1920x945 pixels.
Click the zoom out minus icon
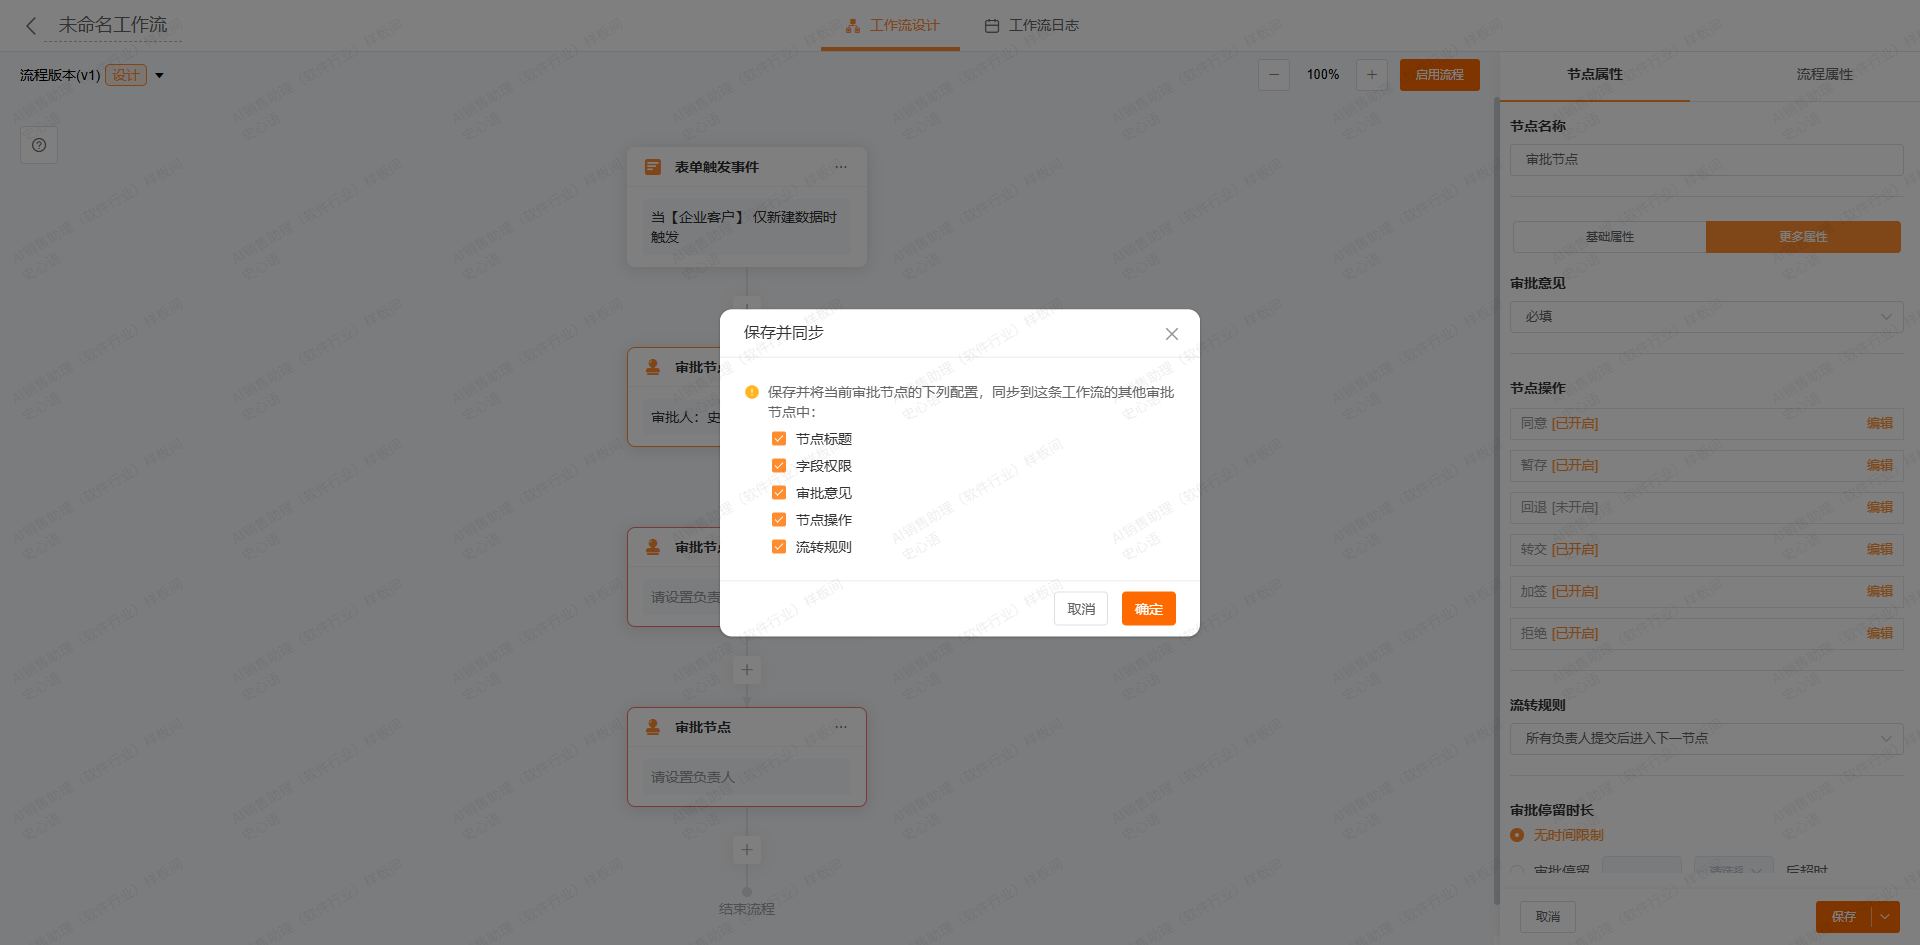tap(1273, 75)
